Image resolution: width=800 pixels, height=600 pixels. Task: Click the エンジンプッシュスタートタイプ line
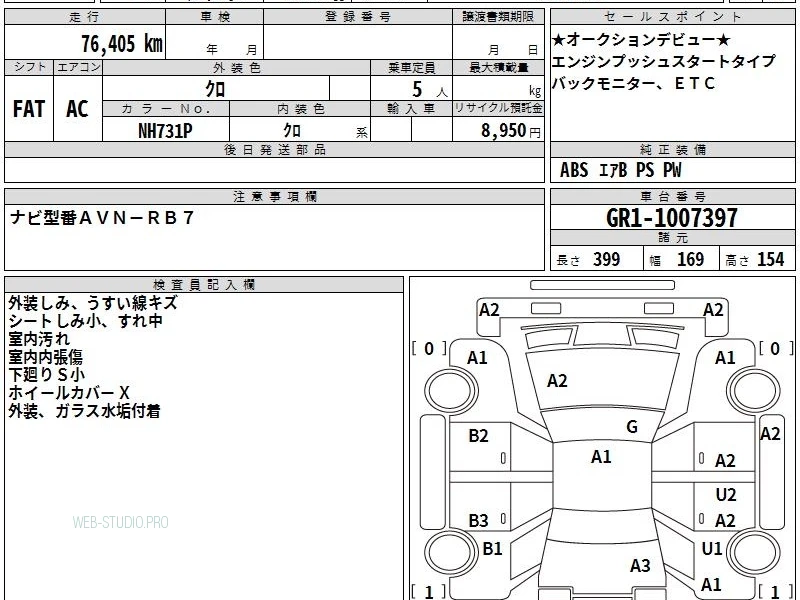664,61
